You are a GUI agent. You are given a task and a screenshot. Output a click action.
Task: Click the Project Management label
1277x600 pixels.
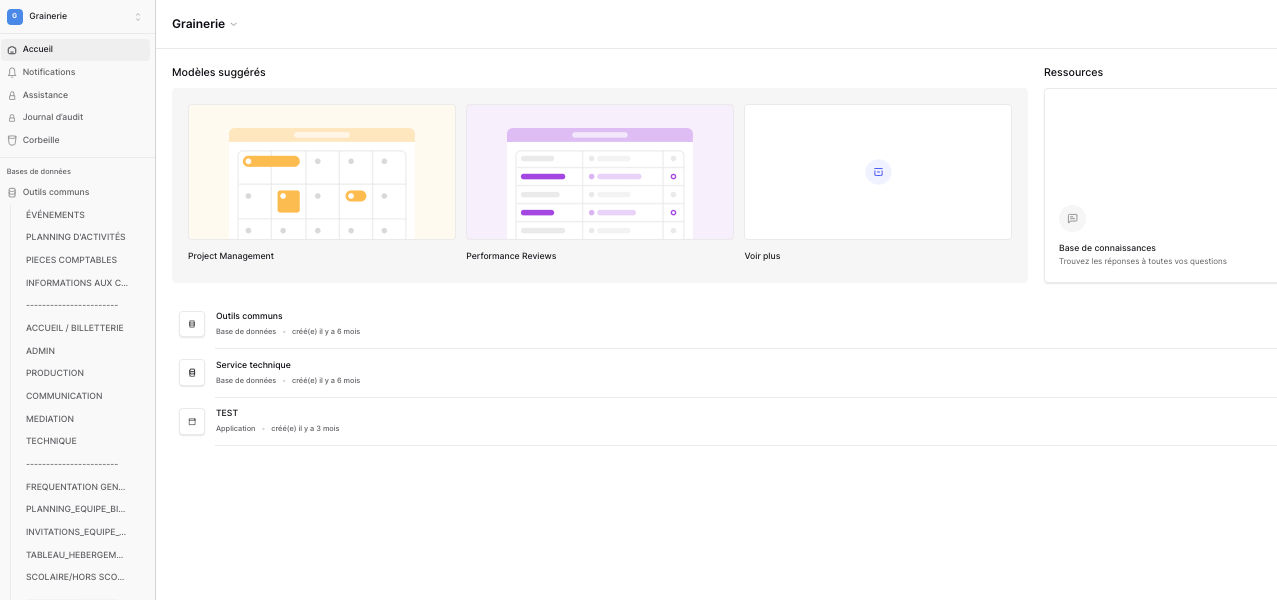pyautogui.click(x=231, y=256)
